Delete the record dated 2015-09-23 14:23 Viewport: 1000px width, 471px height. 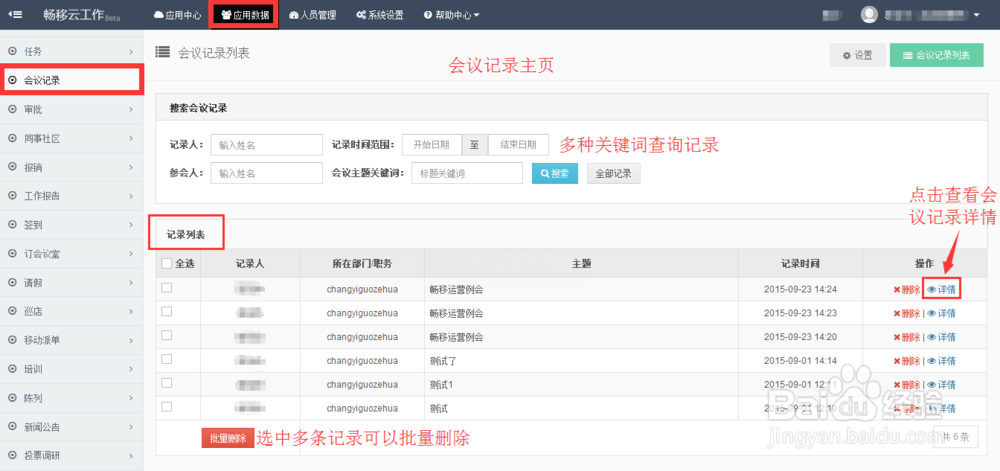906,314
